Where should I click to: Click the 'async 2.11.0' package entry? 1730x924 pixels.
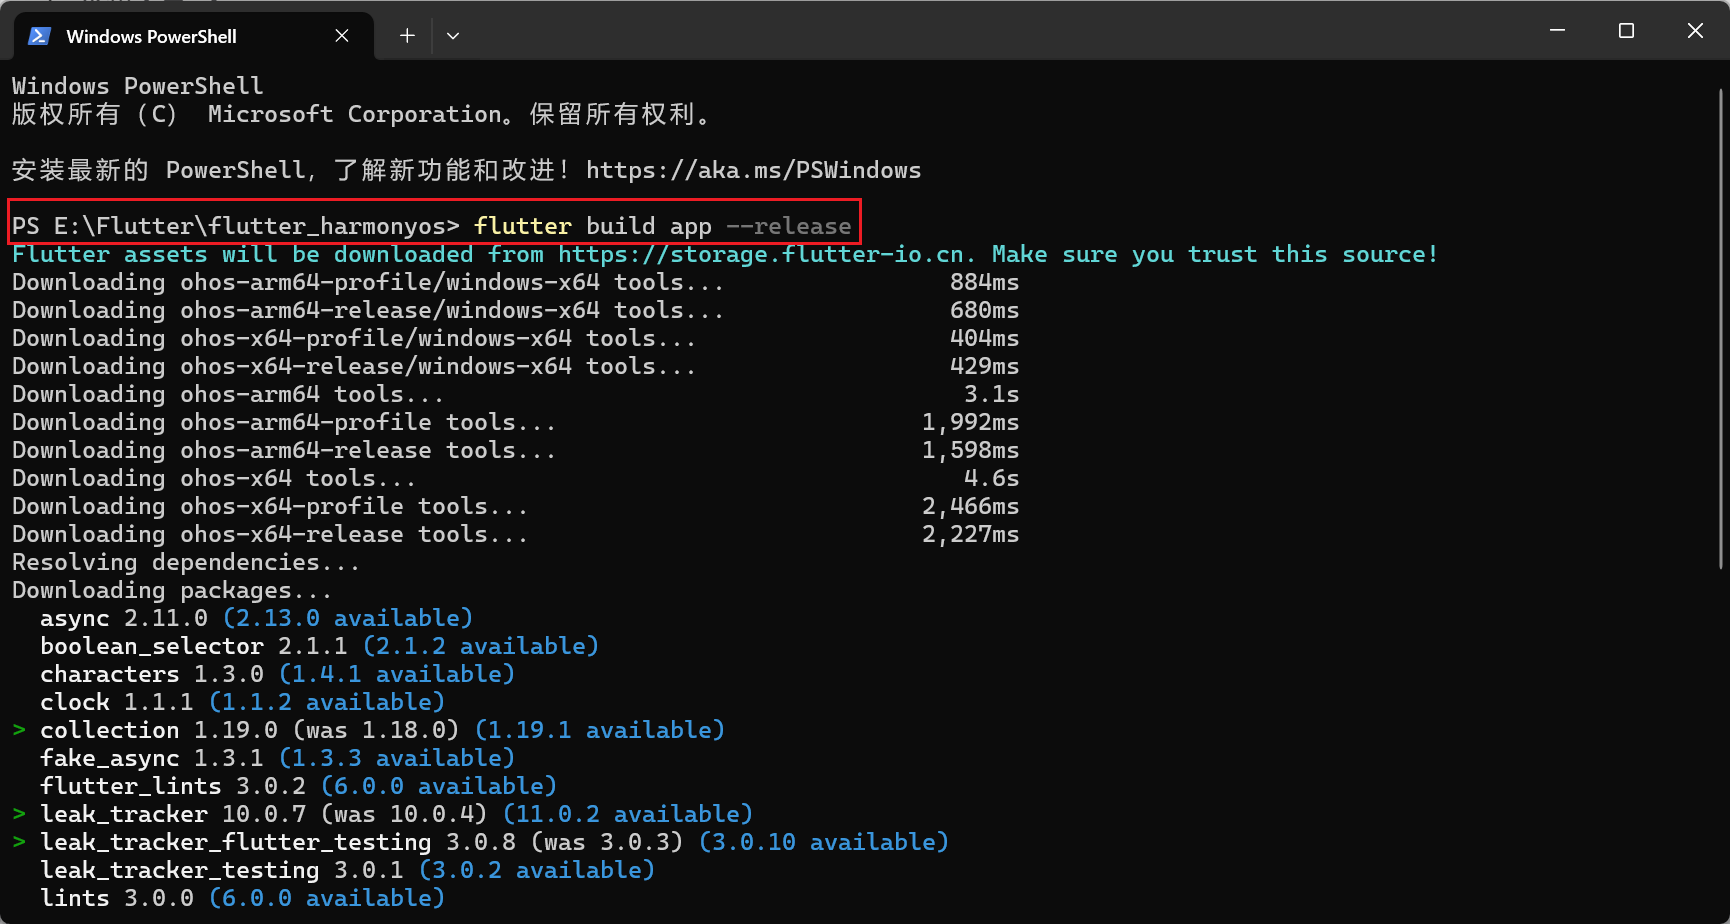124,618
